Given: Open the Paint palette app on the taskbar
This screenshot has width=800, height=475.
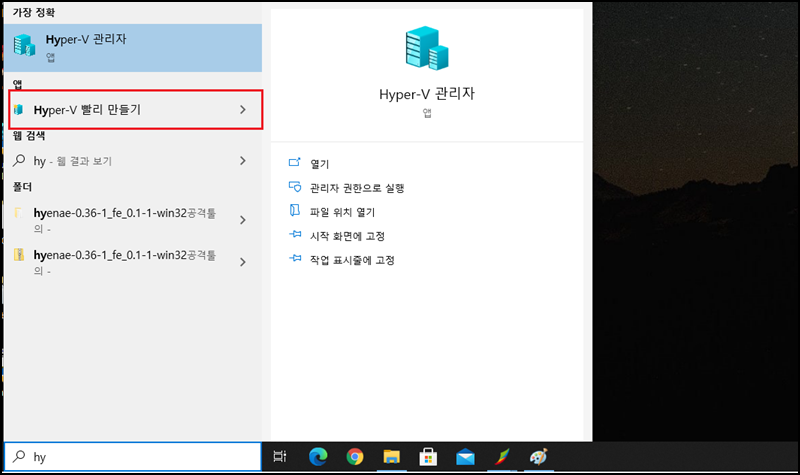Looking at the screenshot, I should tap(538, 457).
